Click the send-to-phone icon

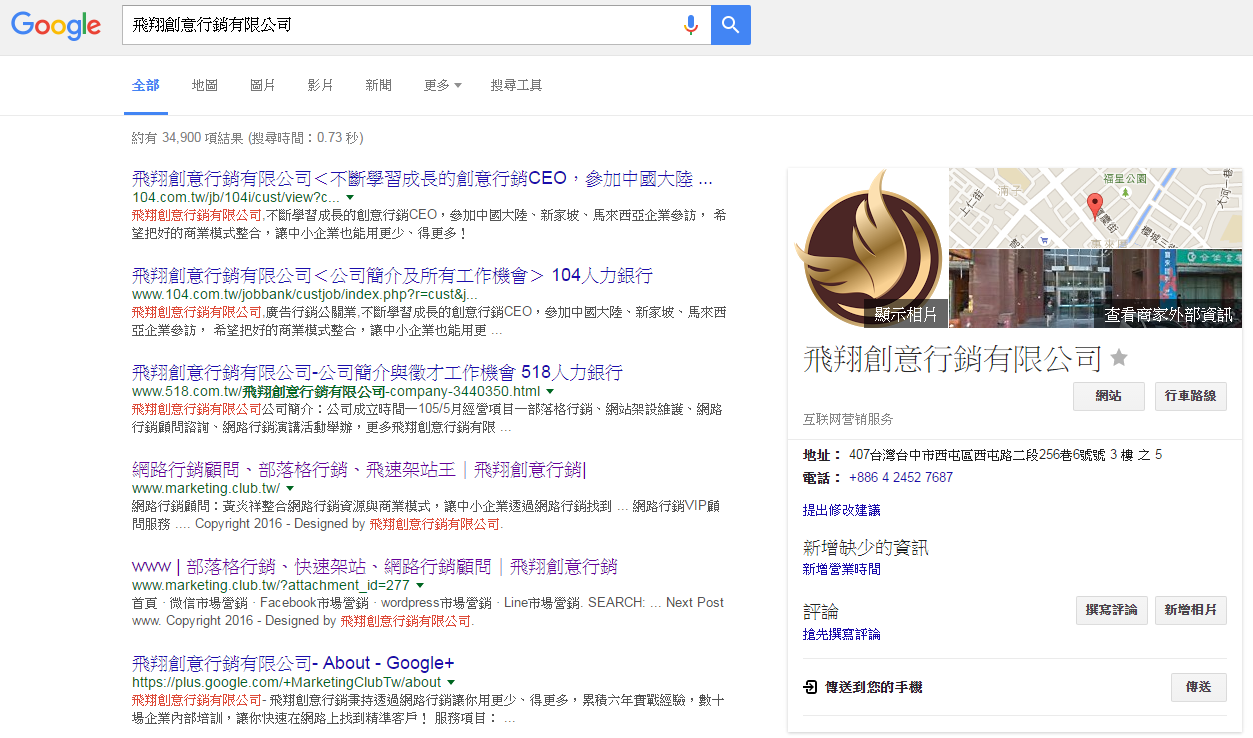[810, 688]
